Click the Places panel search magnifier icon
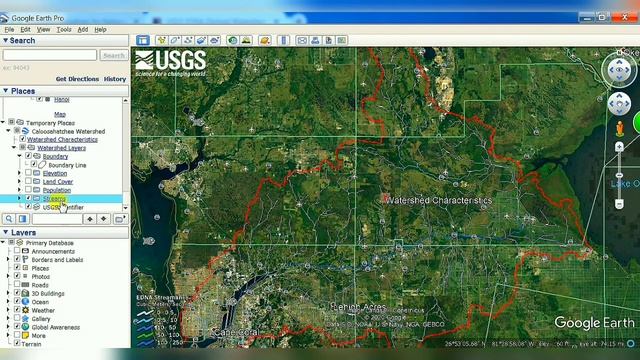 [9, 219]
